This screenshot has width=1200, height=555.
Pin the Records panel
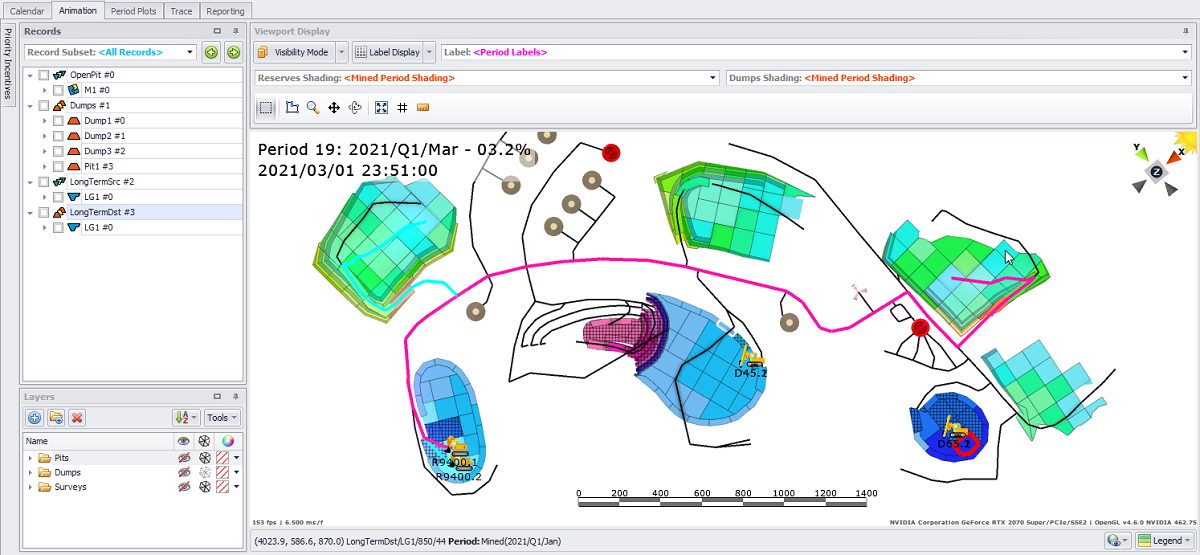tap(236, 31)
